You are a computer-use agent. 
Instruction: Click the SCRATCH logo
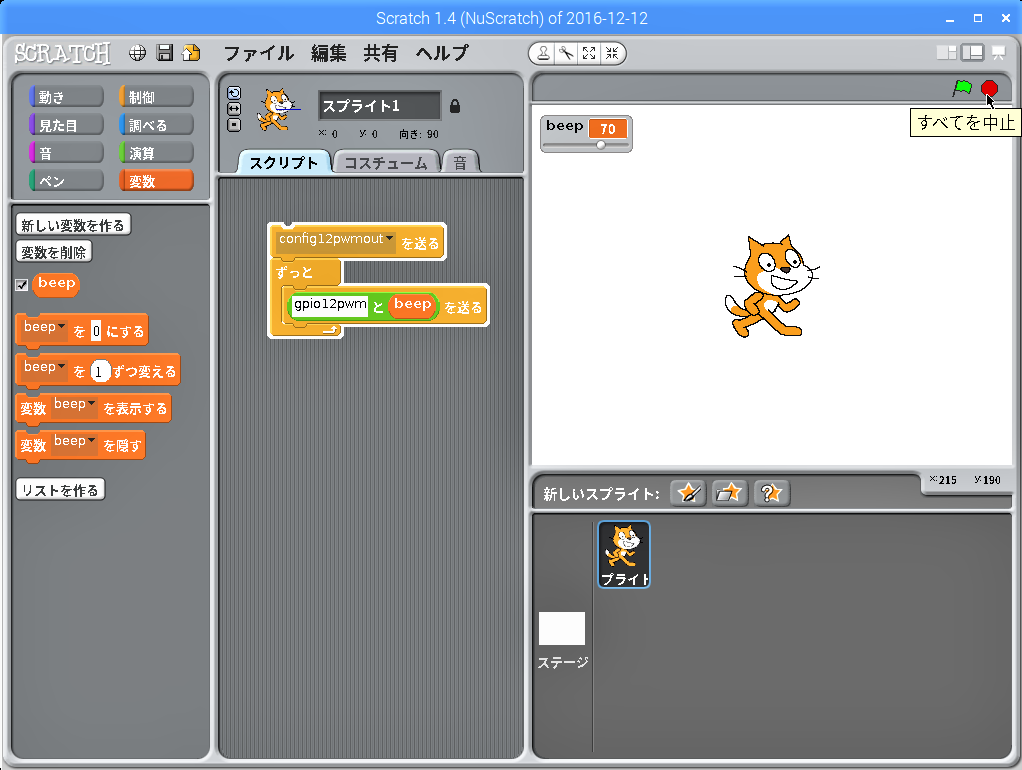coord(63,53)
